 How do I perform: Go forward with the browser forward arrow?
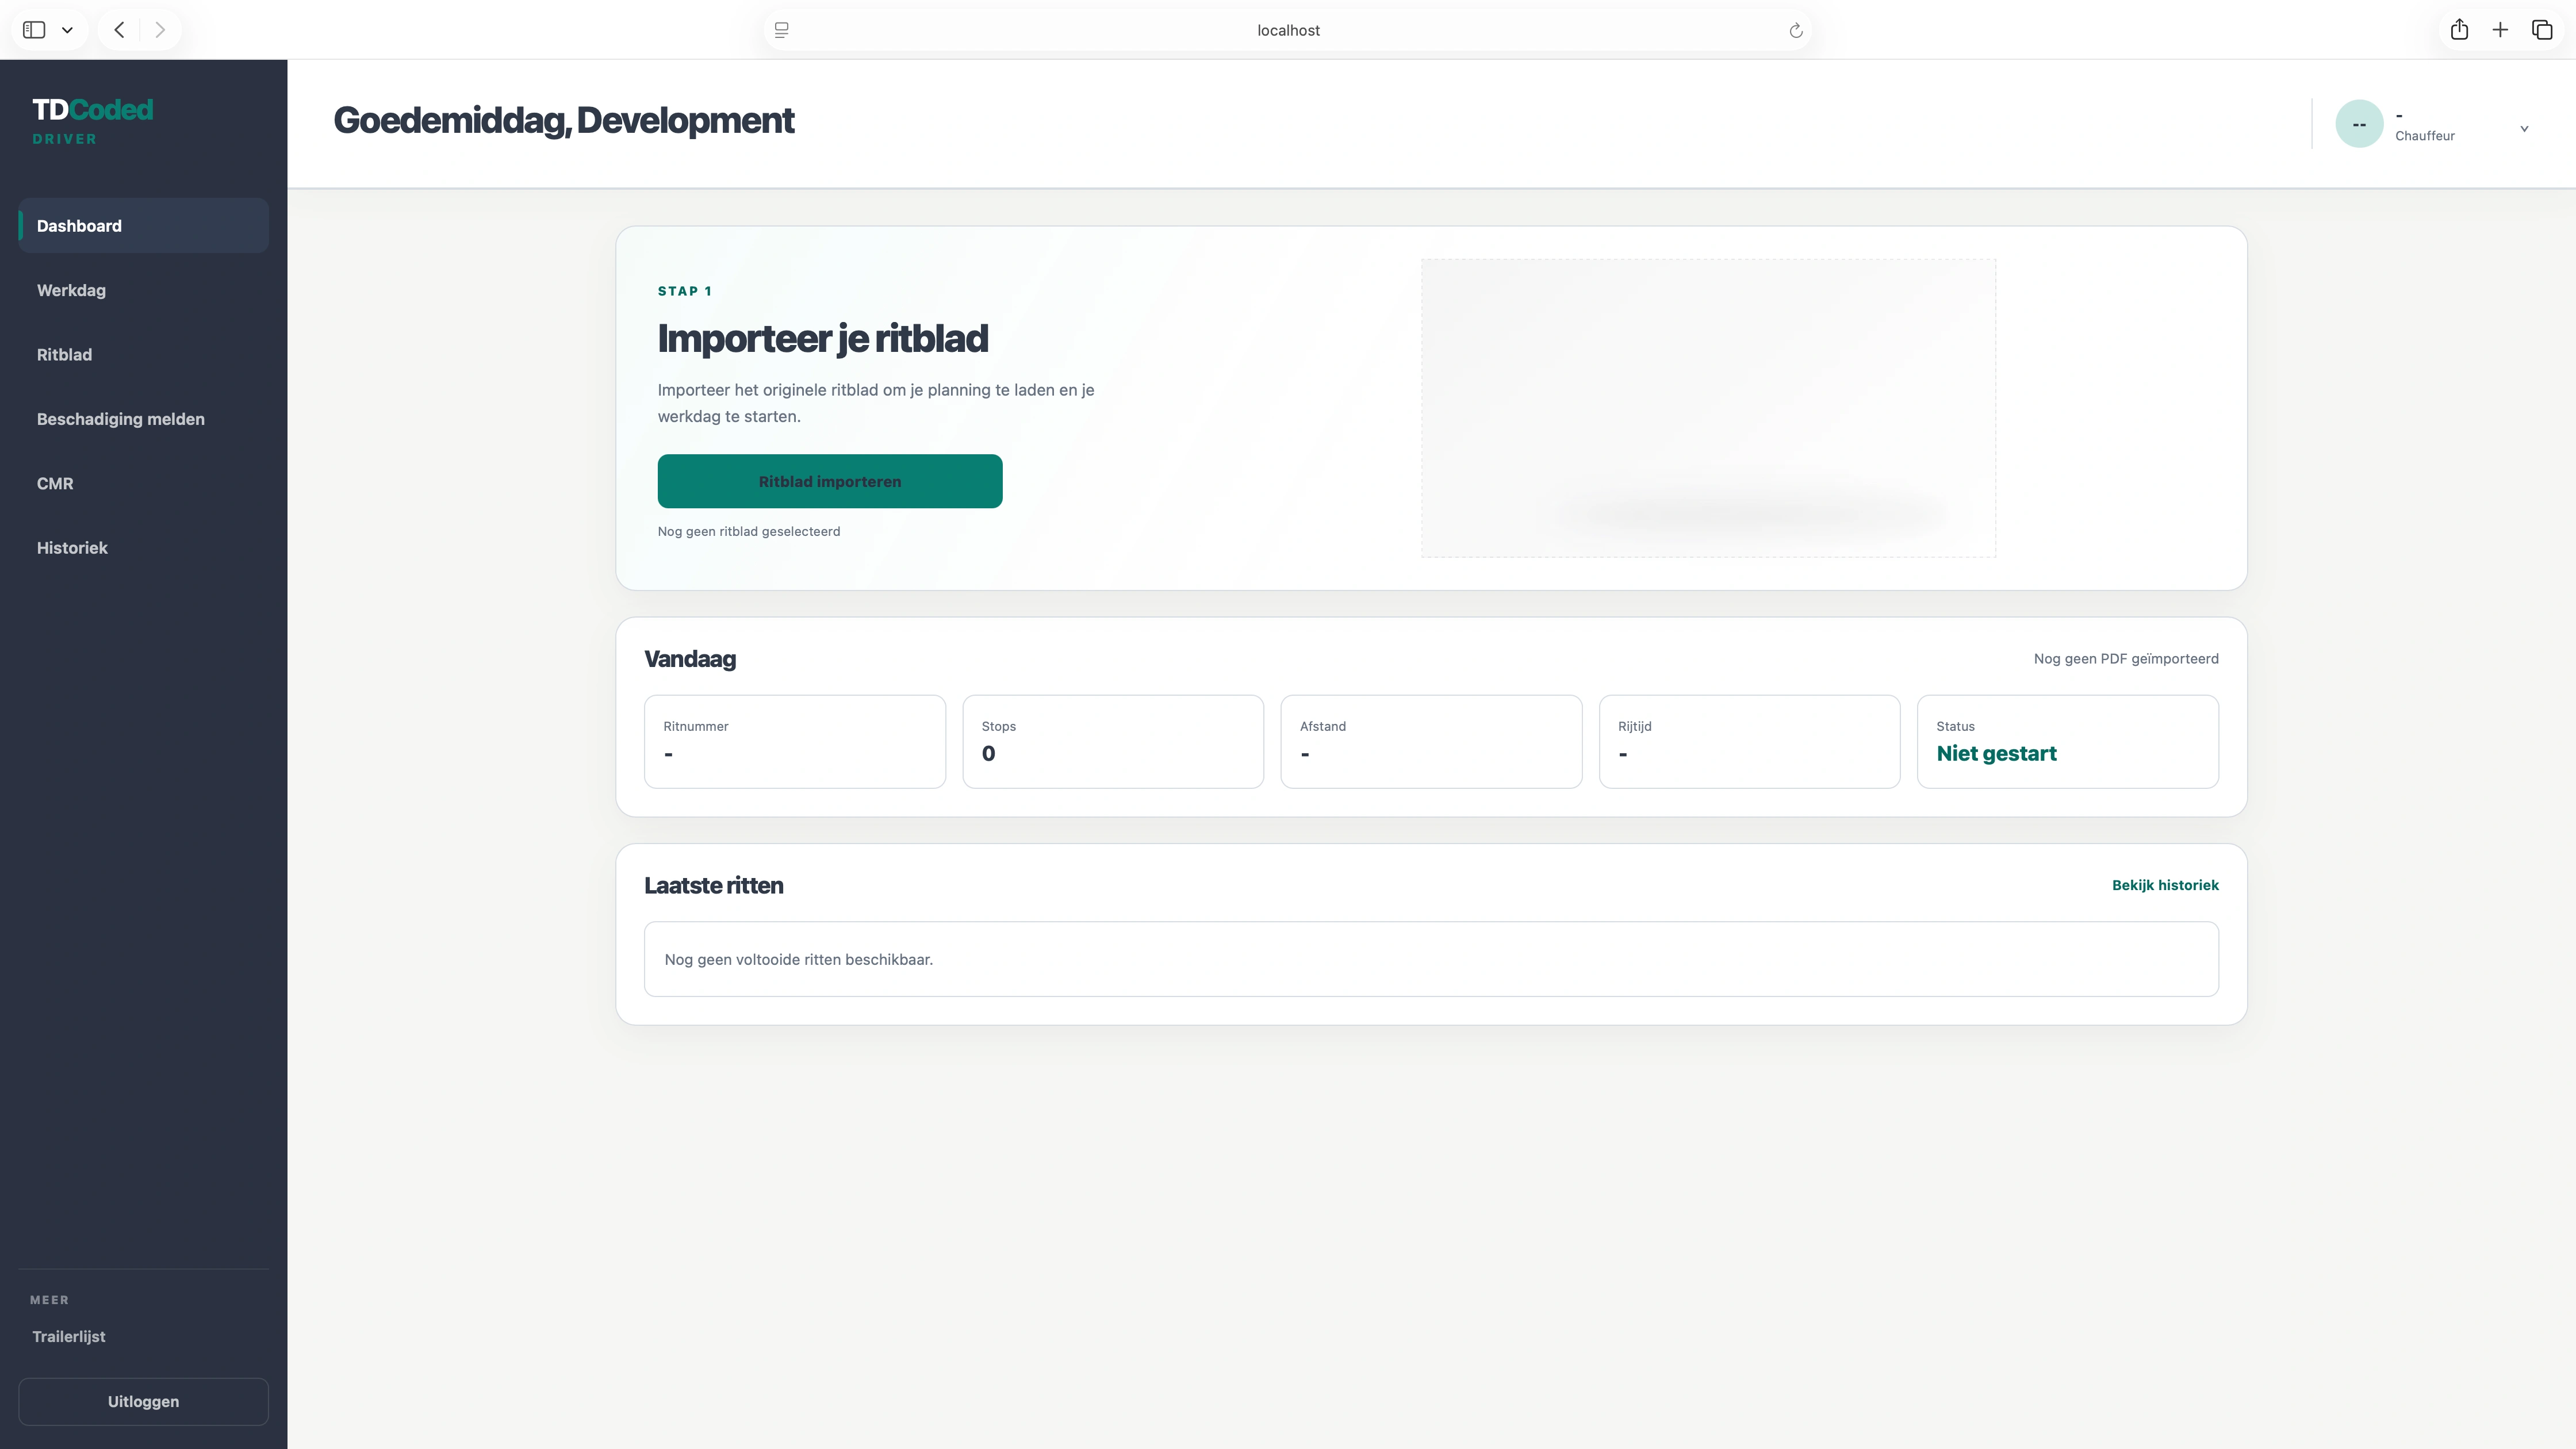160,30
